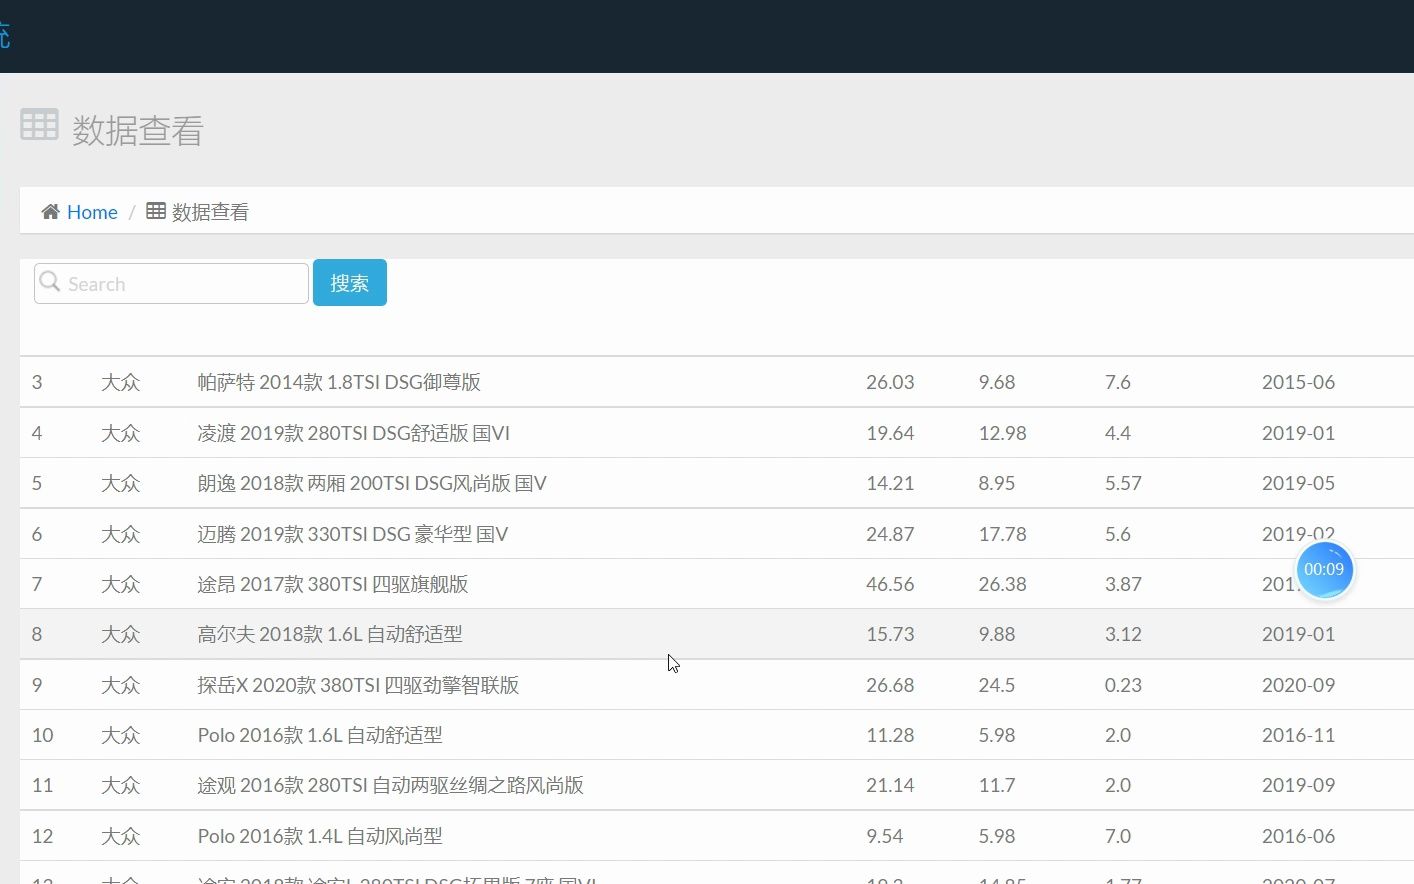Click price cell 19.64

pos(890,433)
